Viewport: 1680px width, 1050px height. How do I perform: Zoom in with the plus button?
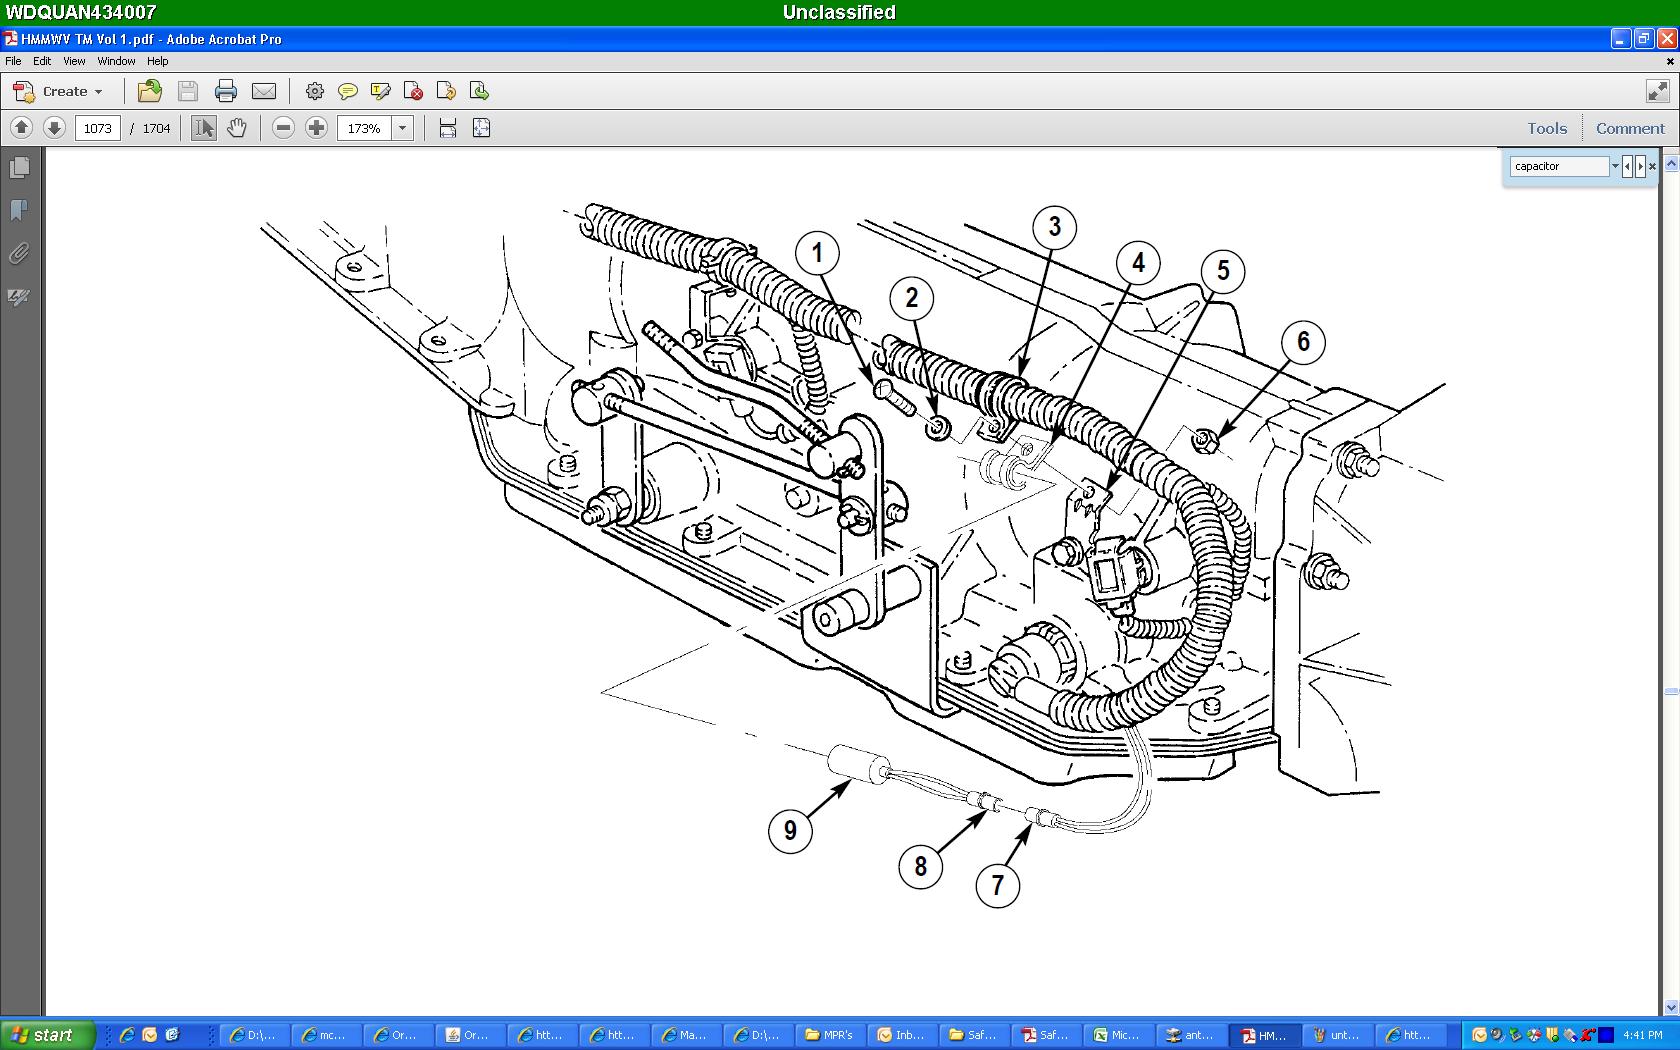coord(316,128)
